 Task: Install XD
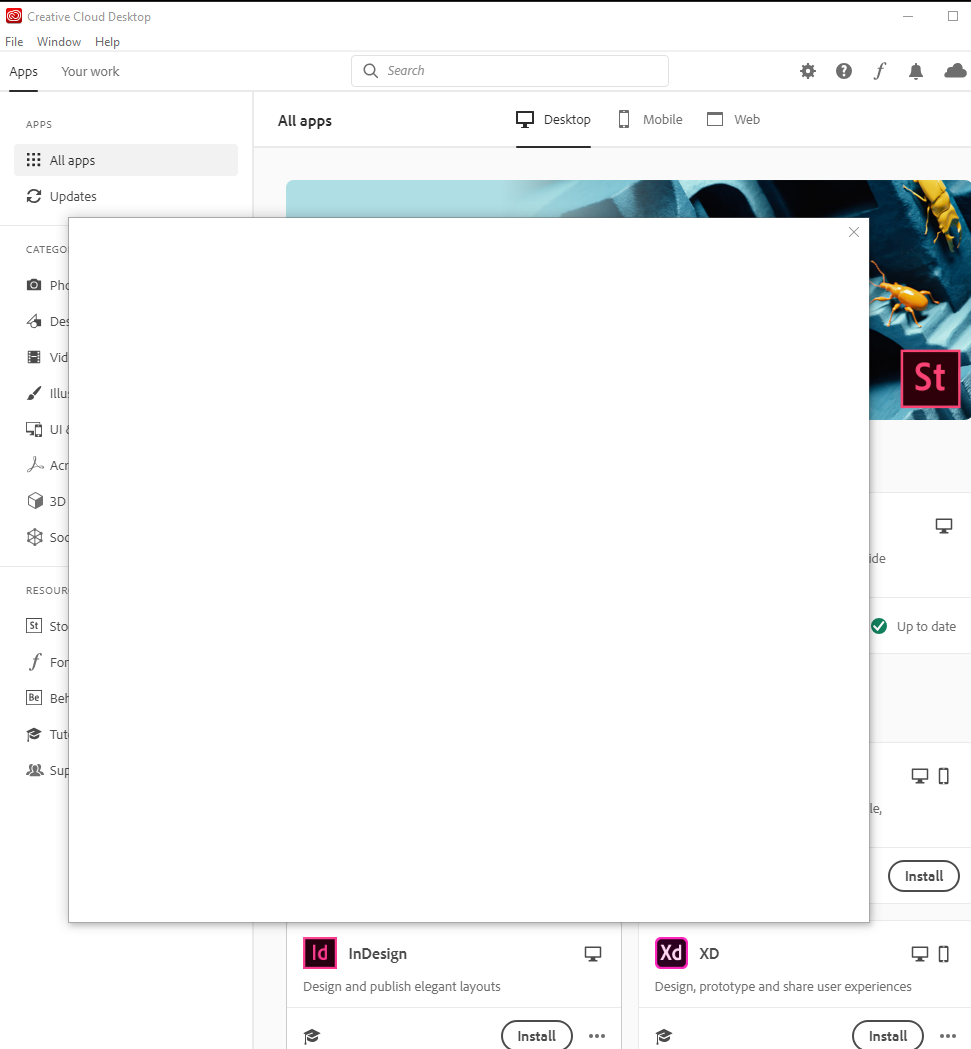coord(888,1035)
